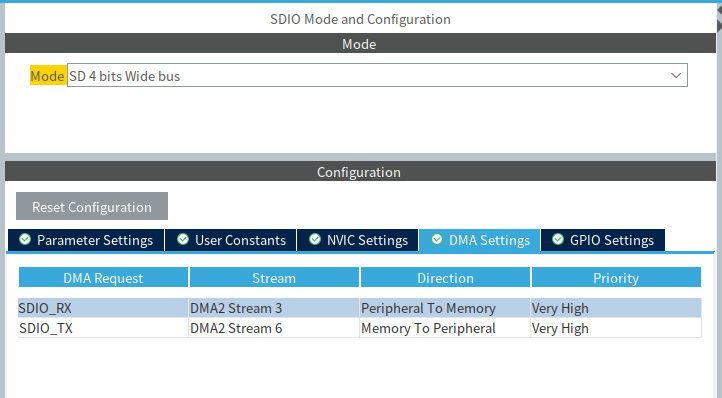Click the green check icon on GPIO Settings
This screenshot has height=398, width=722.
point(558,240)
